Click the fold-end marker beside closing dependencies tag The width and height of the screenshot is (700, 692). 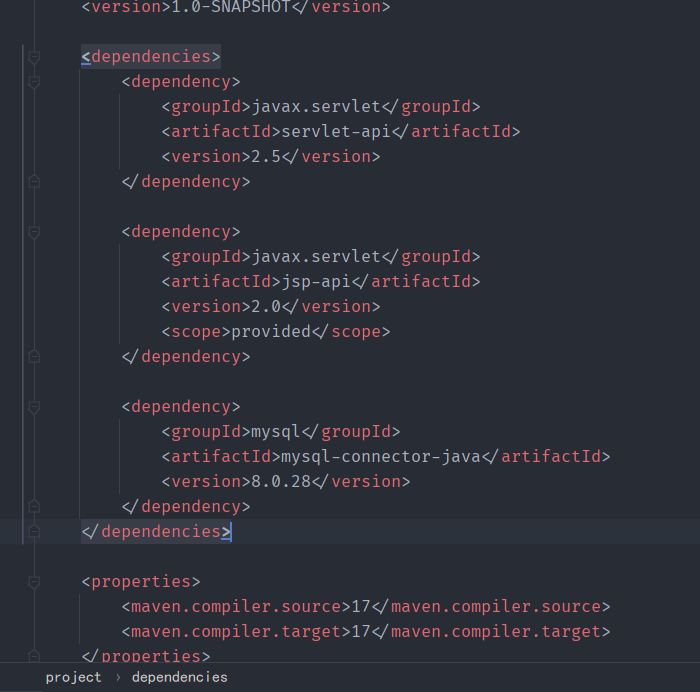coord(34,532)
